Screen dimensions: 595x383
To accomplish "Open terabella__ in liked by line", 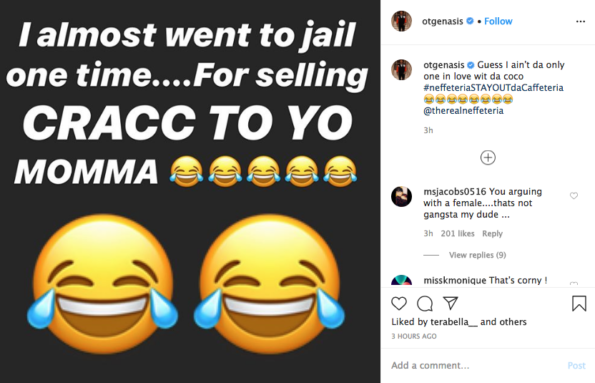I will 454,322.
